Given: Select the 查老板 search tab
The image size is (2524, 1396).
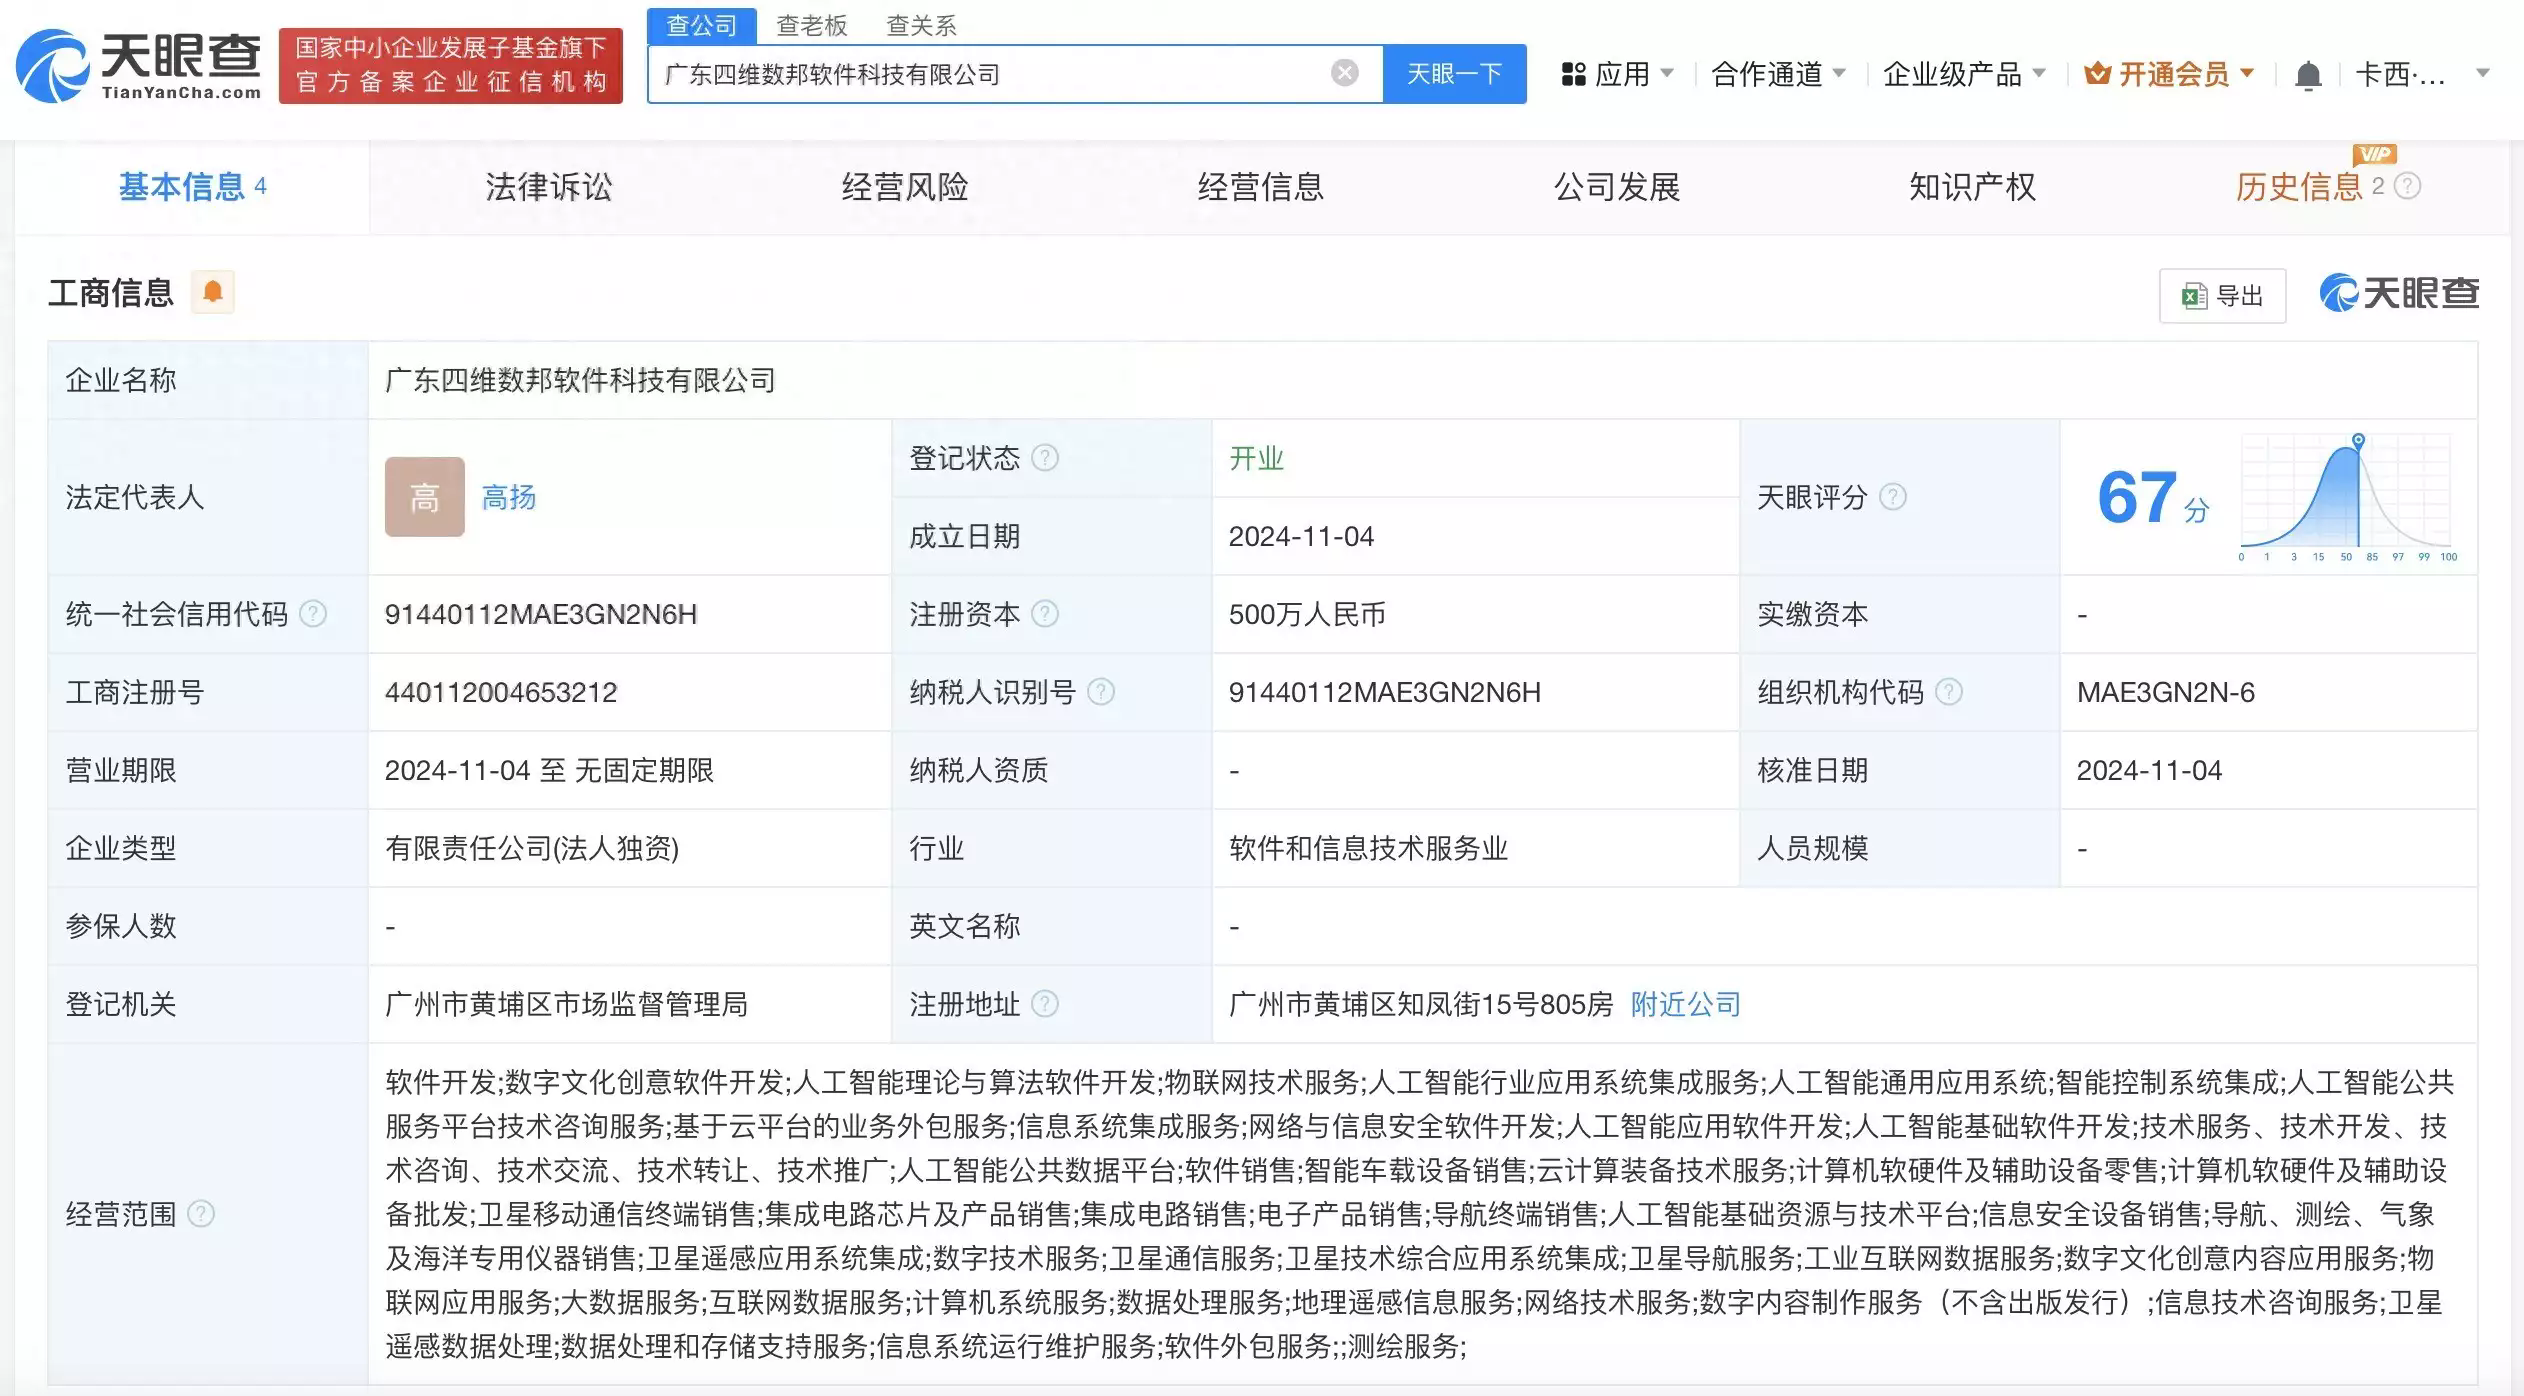Looking at the screenshot, I should pos(811,25).
